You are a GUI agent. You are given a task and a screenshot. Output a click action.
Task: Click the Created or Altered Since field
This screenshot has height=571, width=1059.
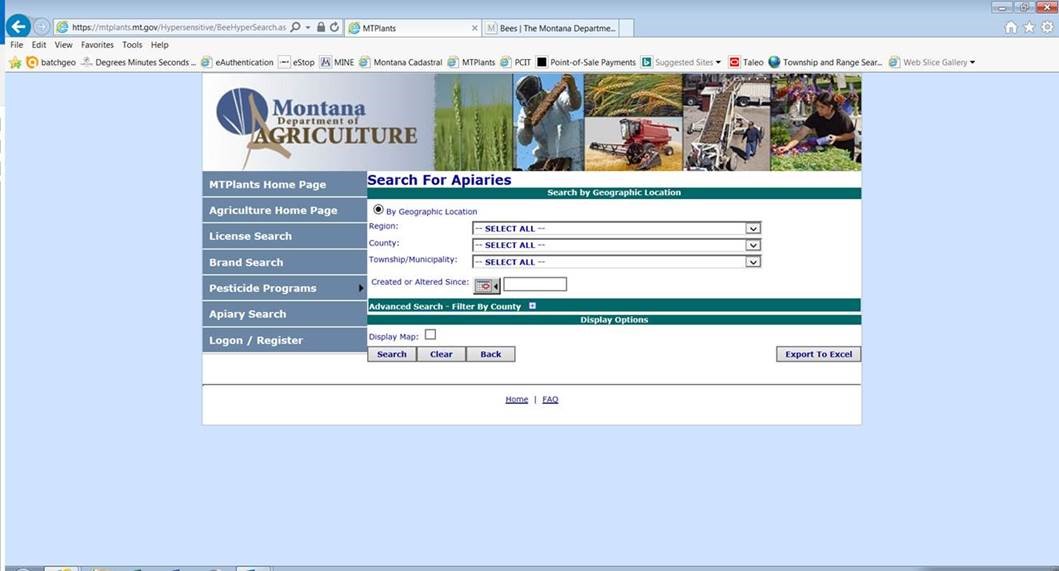(x=535, y=284)
